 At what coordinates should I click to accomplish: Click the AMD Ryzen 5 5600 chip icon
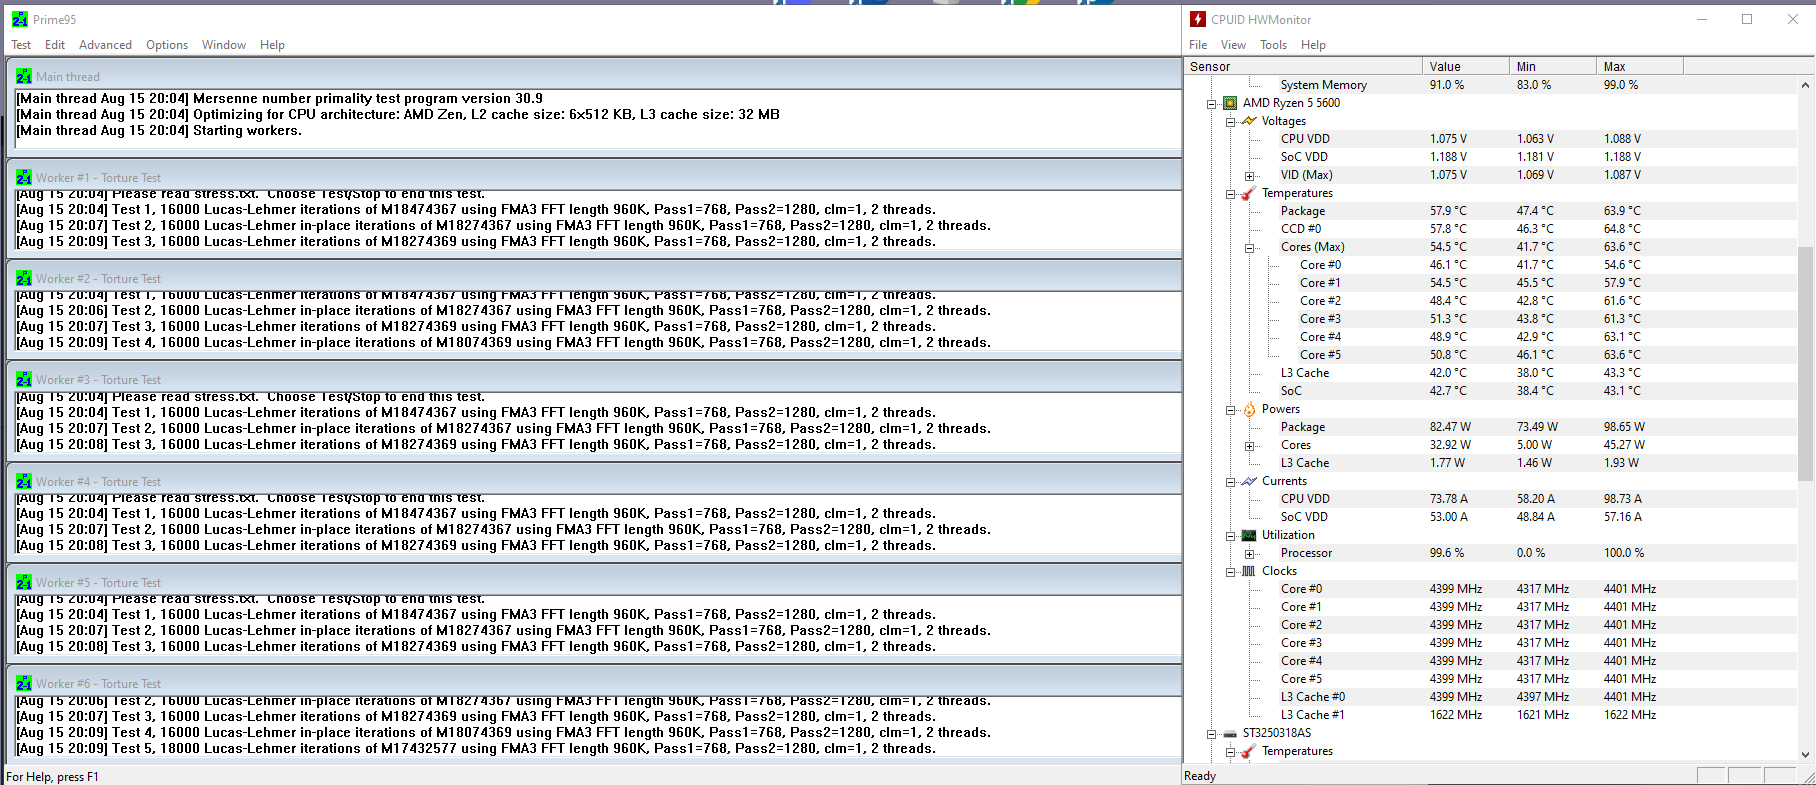coord(1230,103)
